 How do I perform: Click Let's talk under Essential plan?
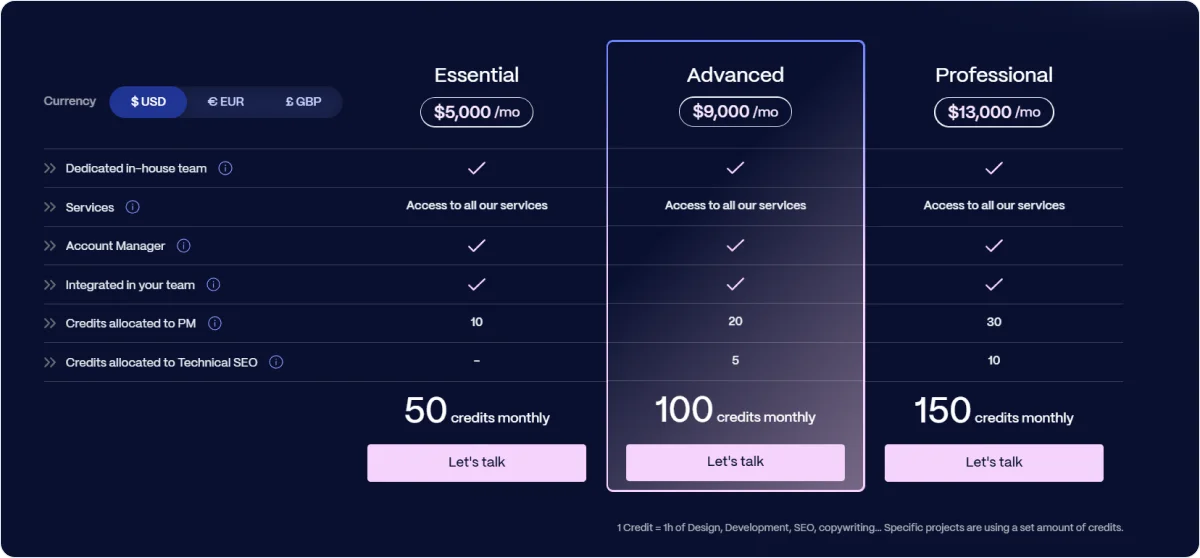click(477, 463)
